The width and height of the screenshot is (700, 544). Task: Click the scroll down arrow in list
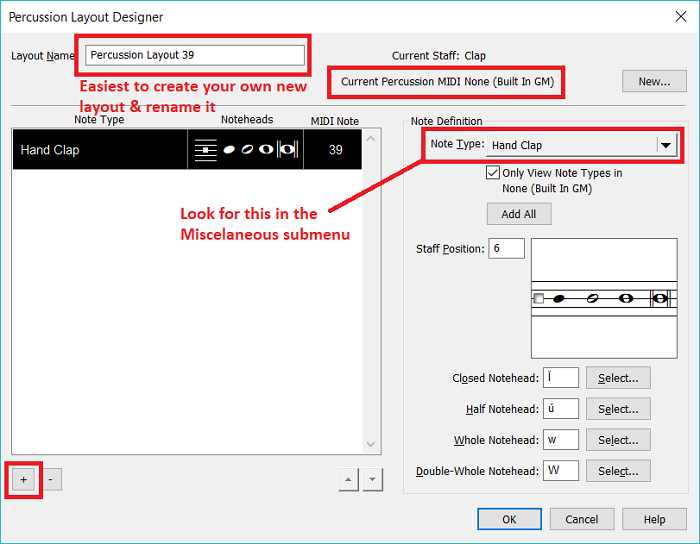click(x=371, y=445)
